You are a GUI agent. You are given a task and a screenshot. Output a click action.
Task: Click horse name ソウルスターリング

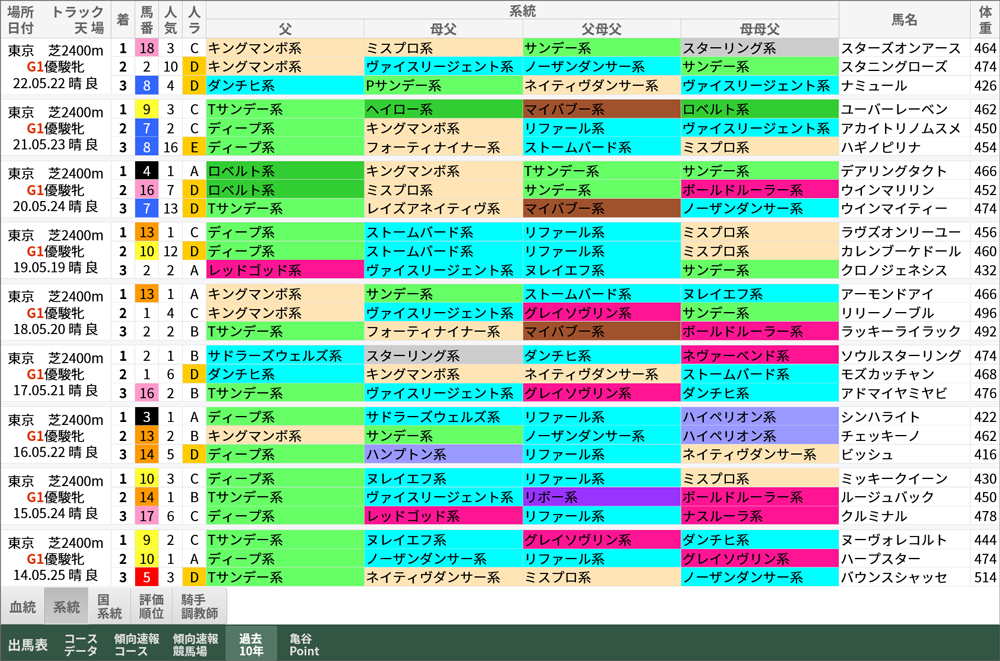point(901,355)
